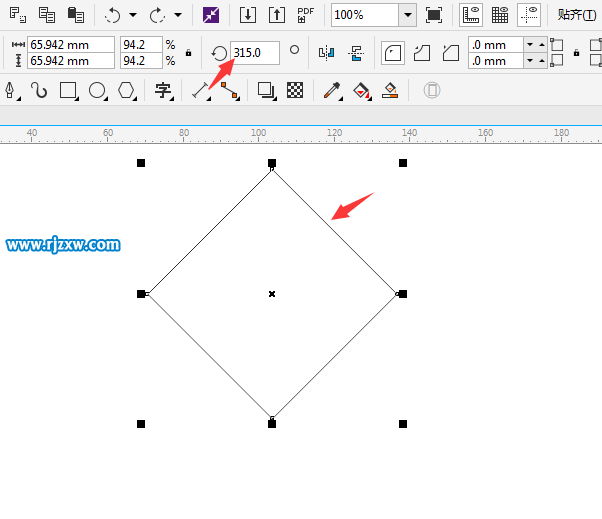The height and width of the screenshot is (519, 602).
Task: Click the 100% zoom level field
Action: pyautogui.click(x=365, y=15)
